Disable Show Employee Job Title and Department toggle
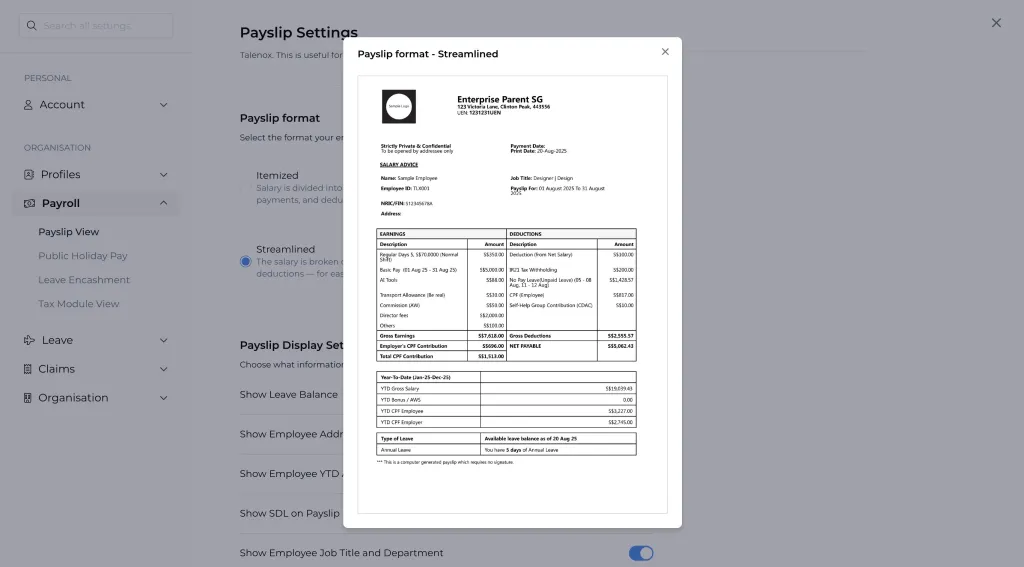The image size is (1024, 567). click(x=640, y=553)
